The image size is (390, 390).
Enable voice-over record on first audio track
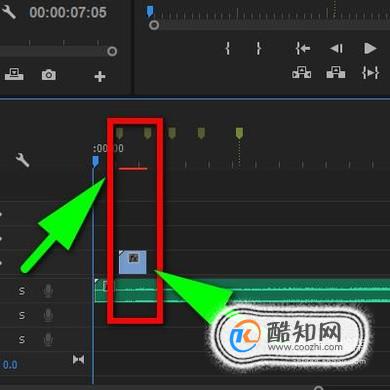point(48,291)
